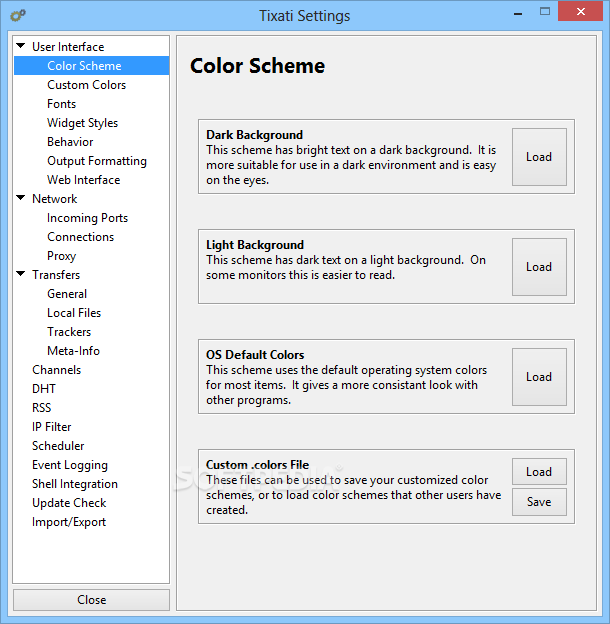Select Color Scheme in the settings tree
Viewport: 610px width, 624px height.
click(84, 66)
